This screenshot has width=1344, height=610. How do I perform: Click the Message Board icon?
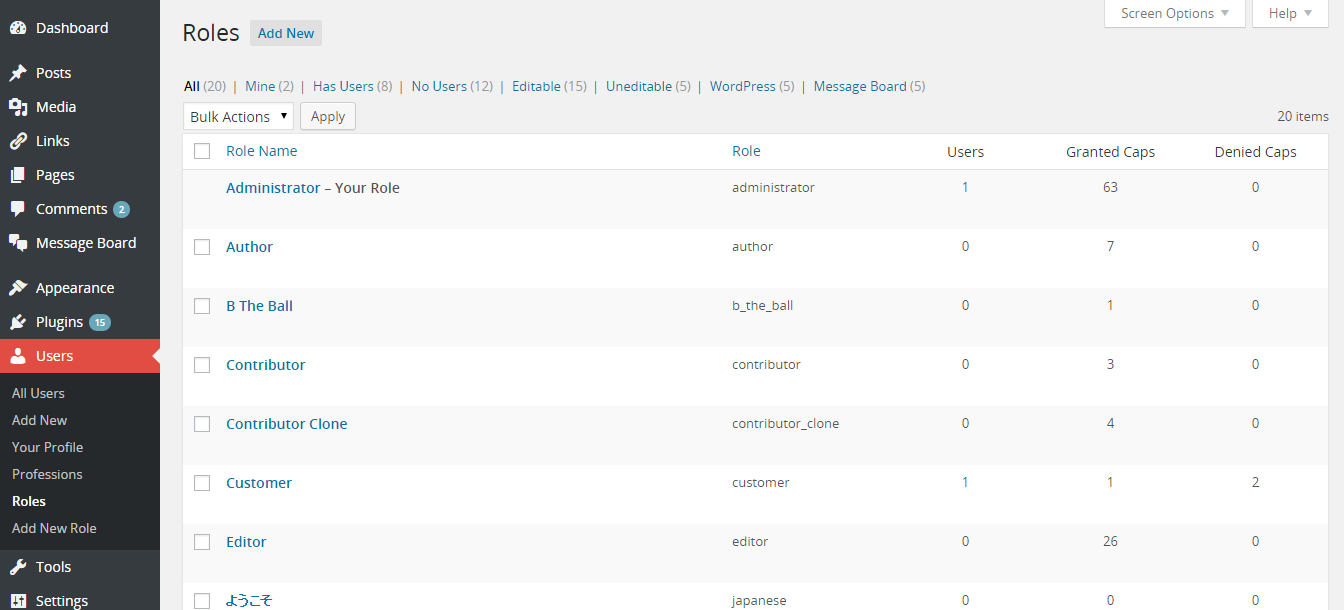[18, 243]
